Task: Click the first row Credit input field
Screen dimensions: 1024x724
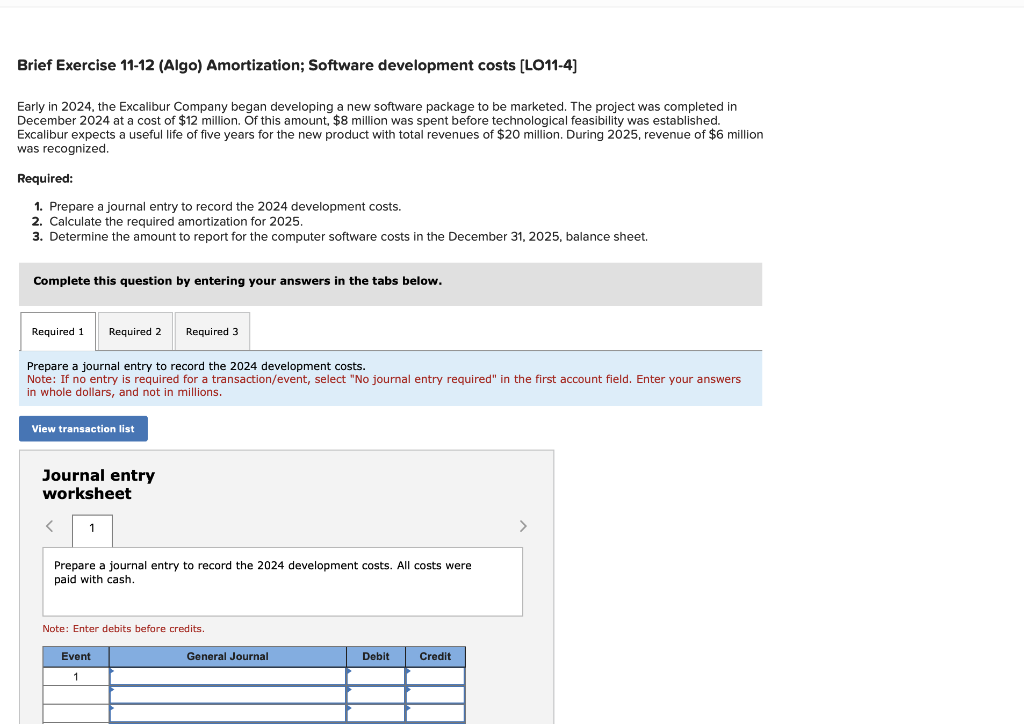Action: 435,676
